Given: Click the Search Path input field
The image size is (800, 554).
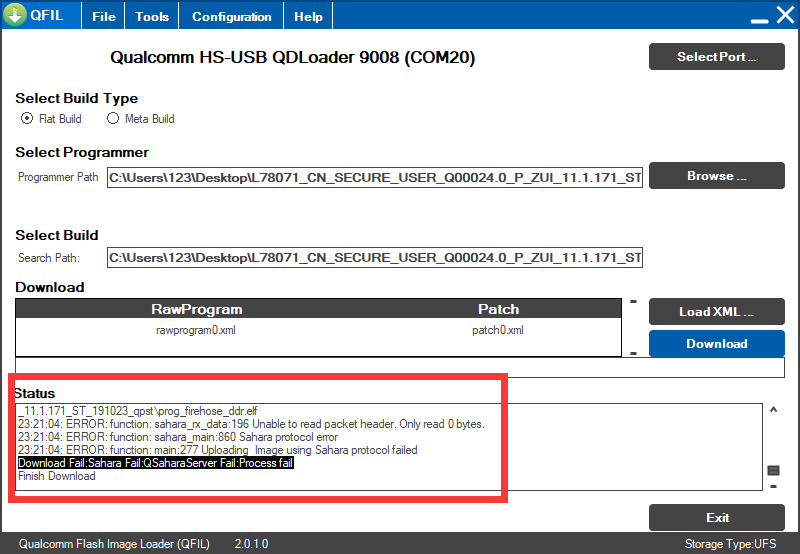Looking at the screenshot, I should pos(374,258).
